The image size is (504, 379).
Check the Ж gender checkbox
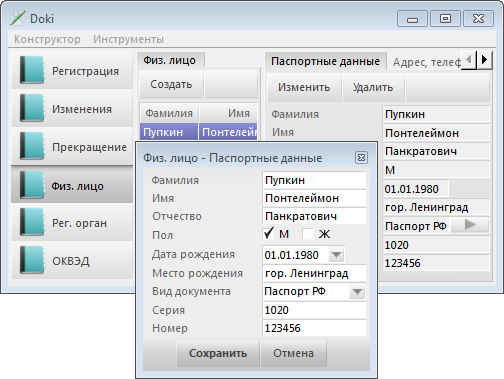308,234
